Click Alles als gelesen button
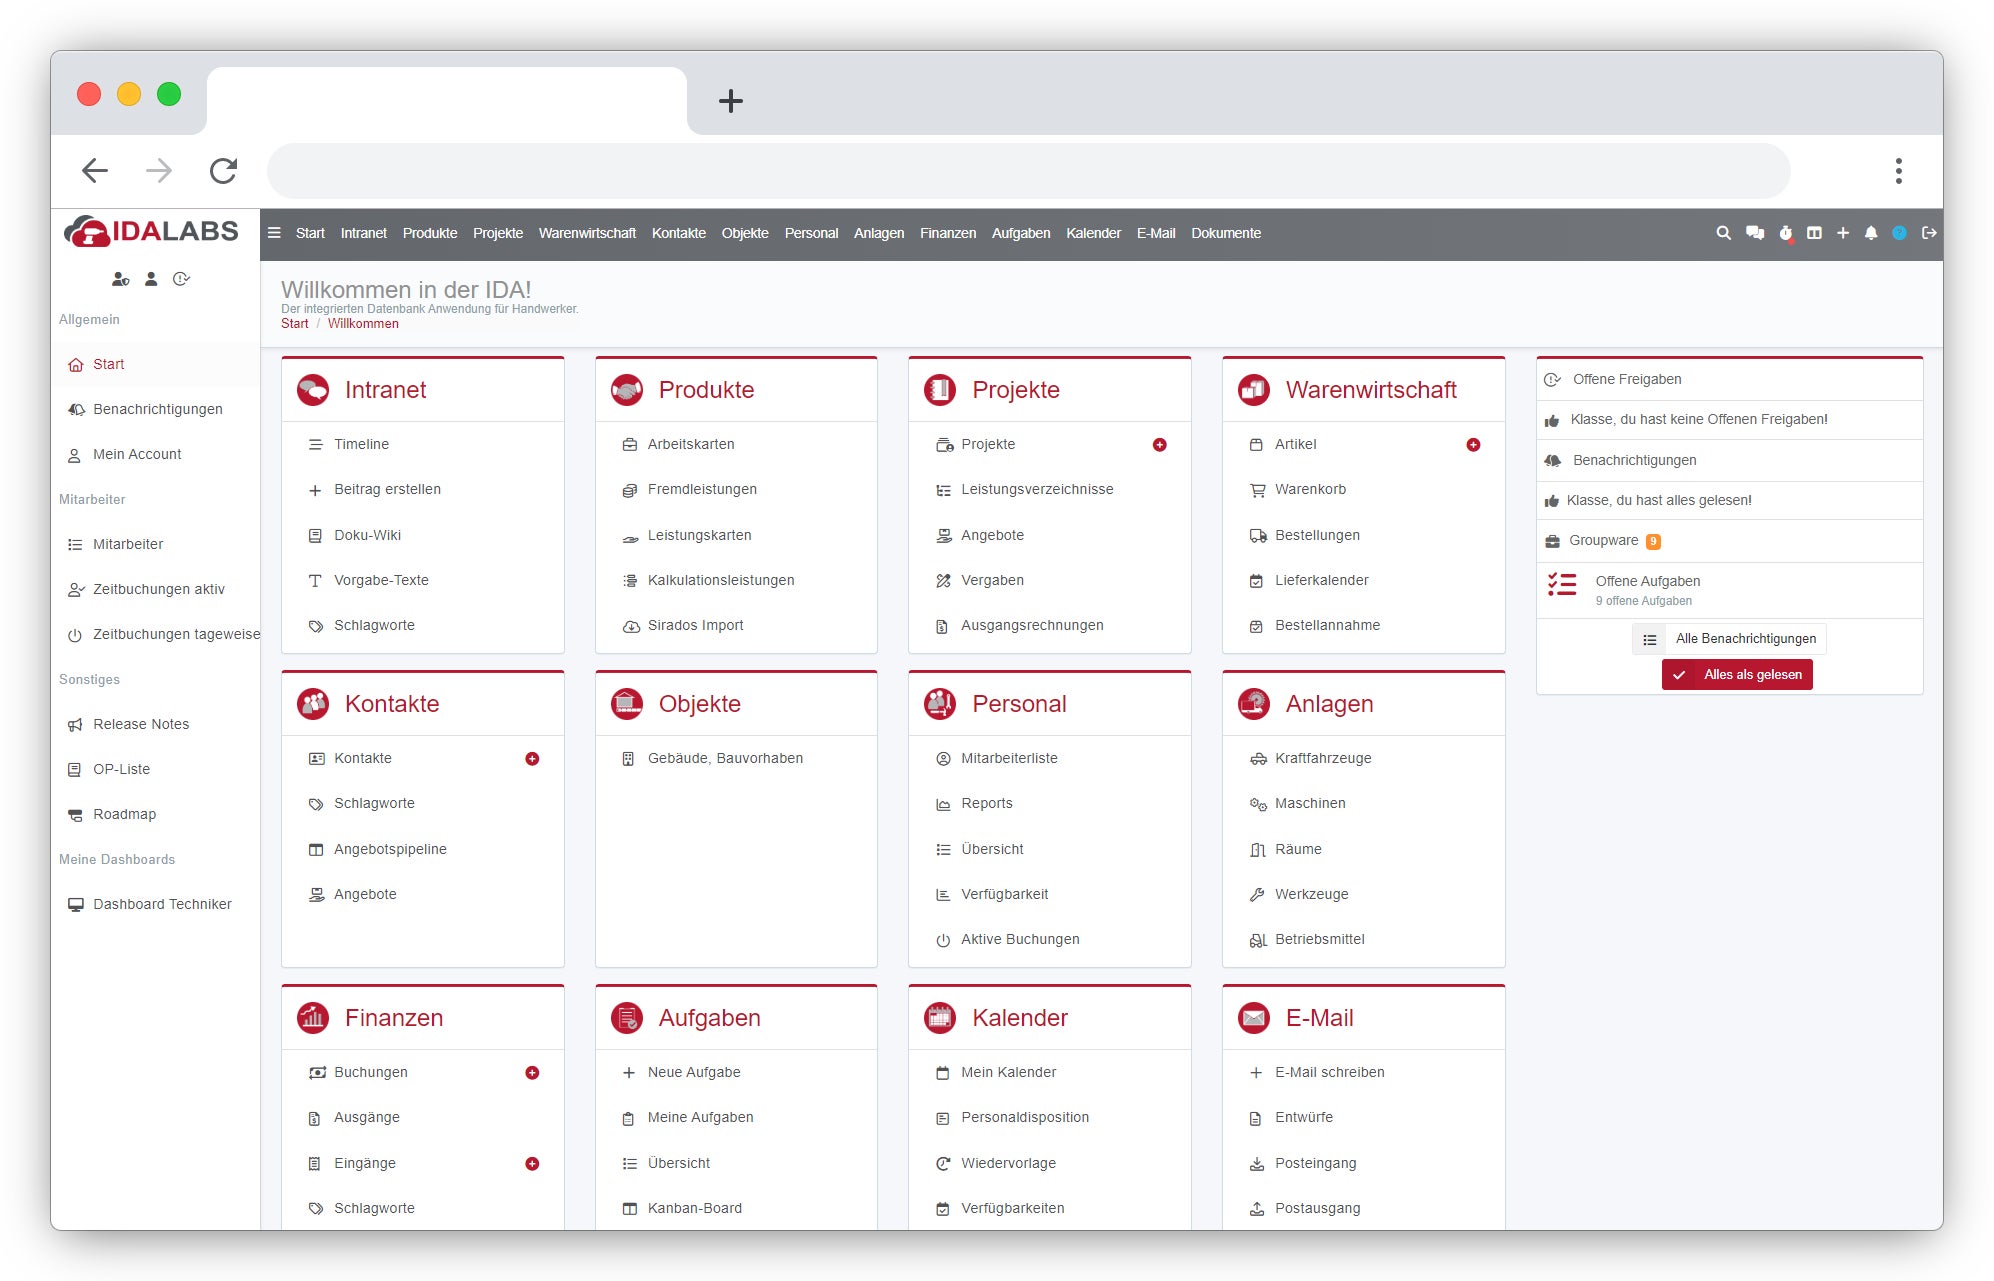The height and width of the screenshot is (1281, 1994). (1740, 673)
